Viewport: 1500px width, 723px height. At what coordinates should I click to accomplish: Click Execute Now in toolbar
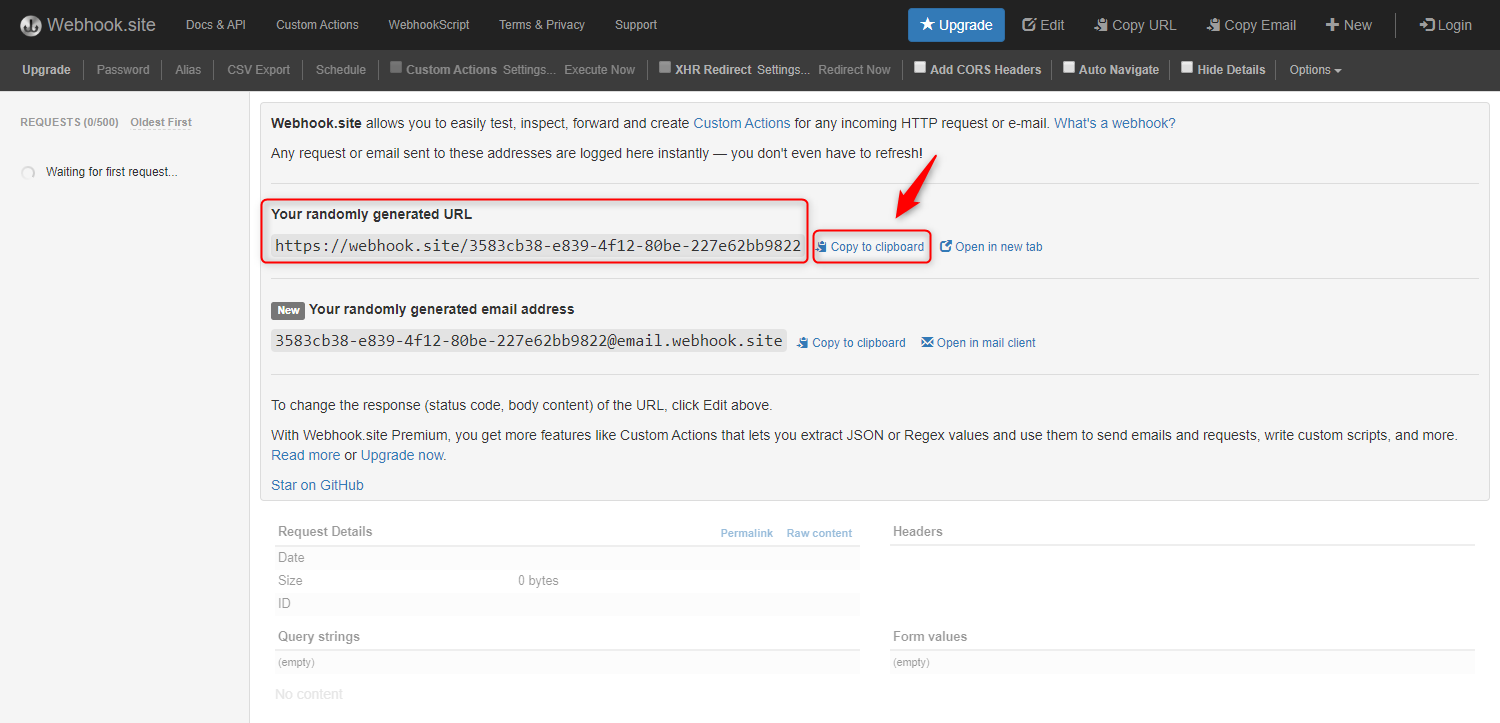[599, 70]
